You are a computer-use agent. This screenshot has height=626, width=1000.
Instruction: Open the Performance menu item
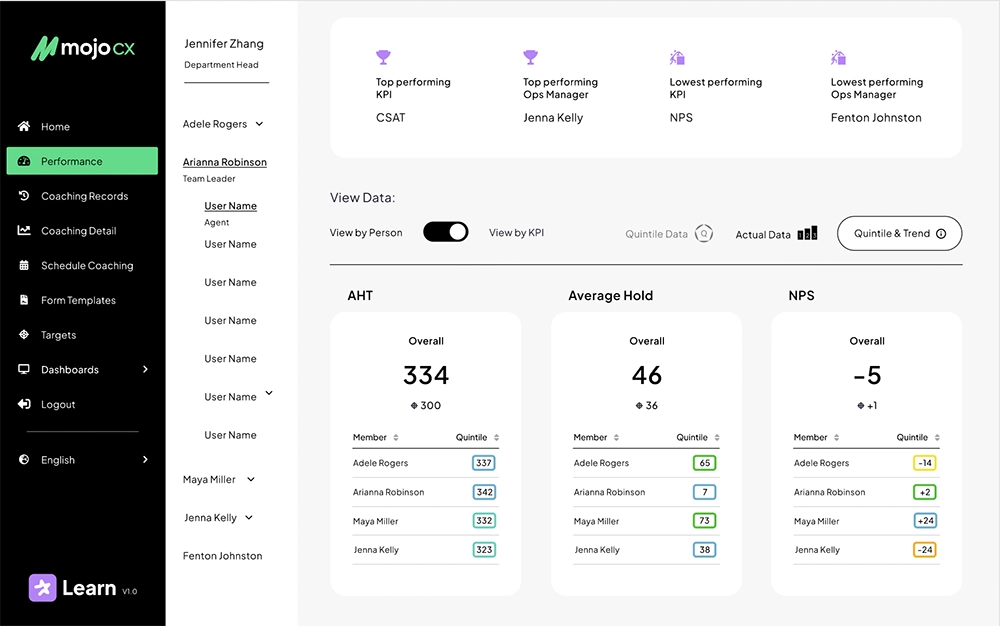(x=82, y=161)
